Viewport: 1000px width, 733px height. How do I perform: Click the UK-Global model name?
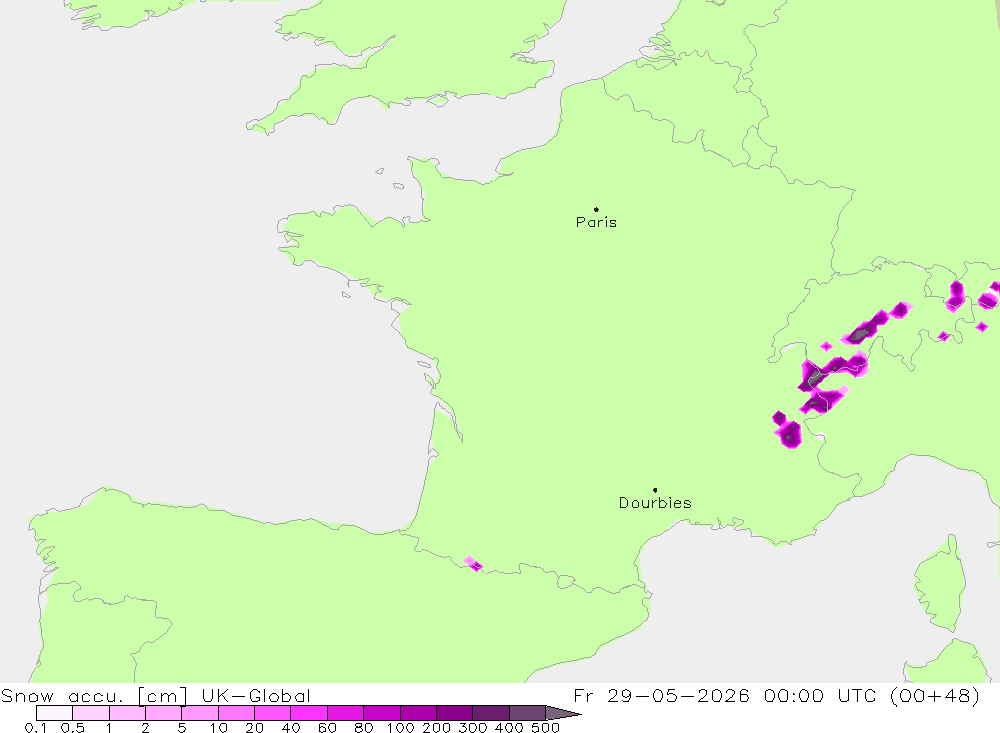click(256, 695)
